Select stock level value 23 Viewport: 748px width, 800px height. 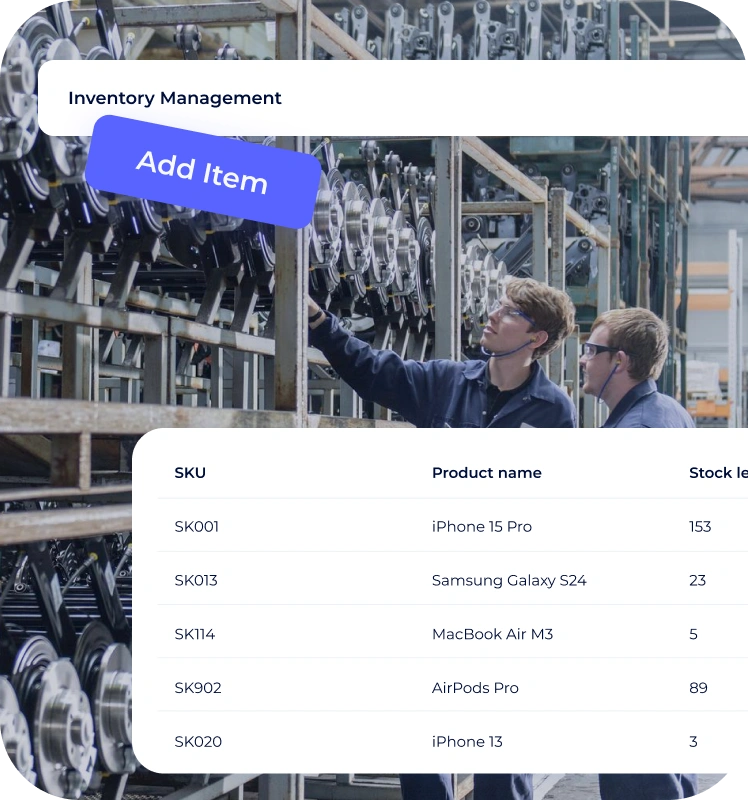pyautogui.click(x=697, y=581)
